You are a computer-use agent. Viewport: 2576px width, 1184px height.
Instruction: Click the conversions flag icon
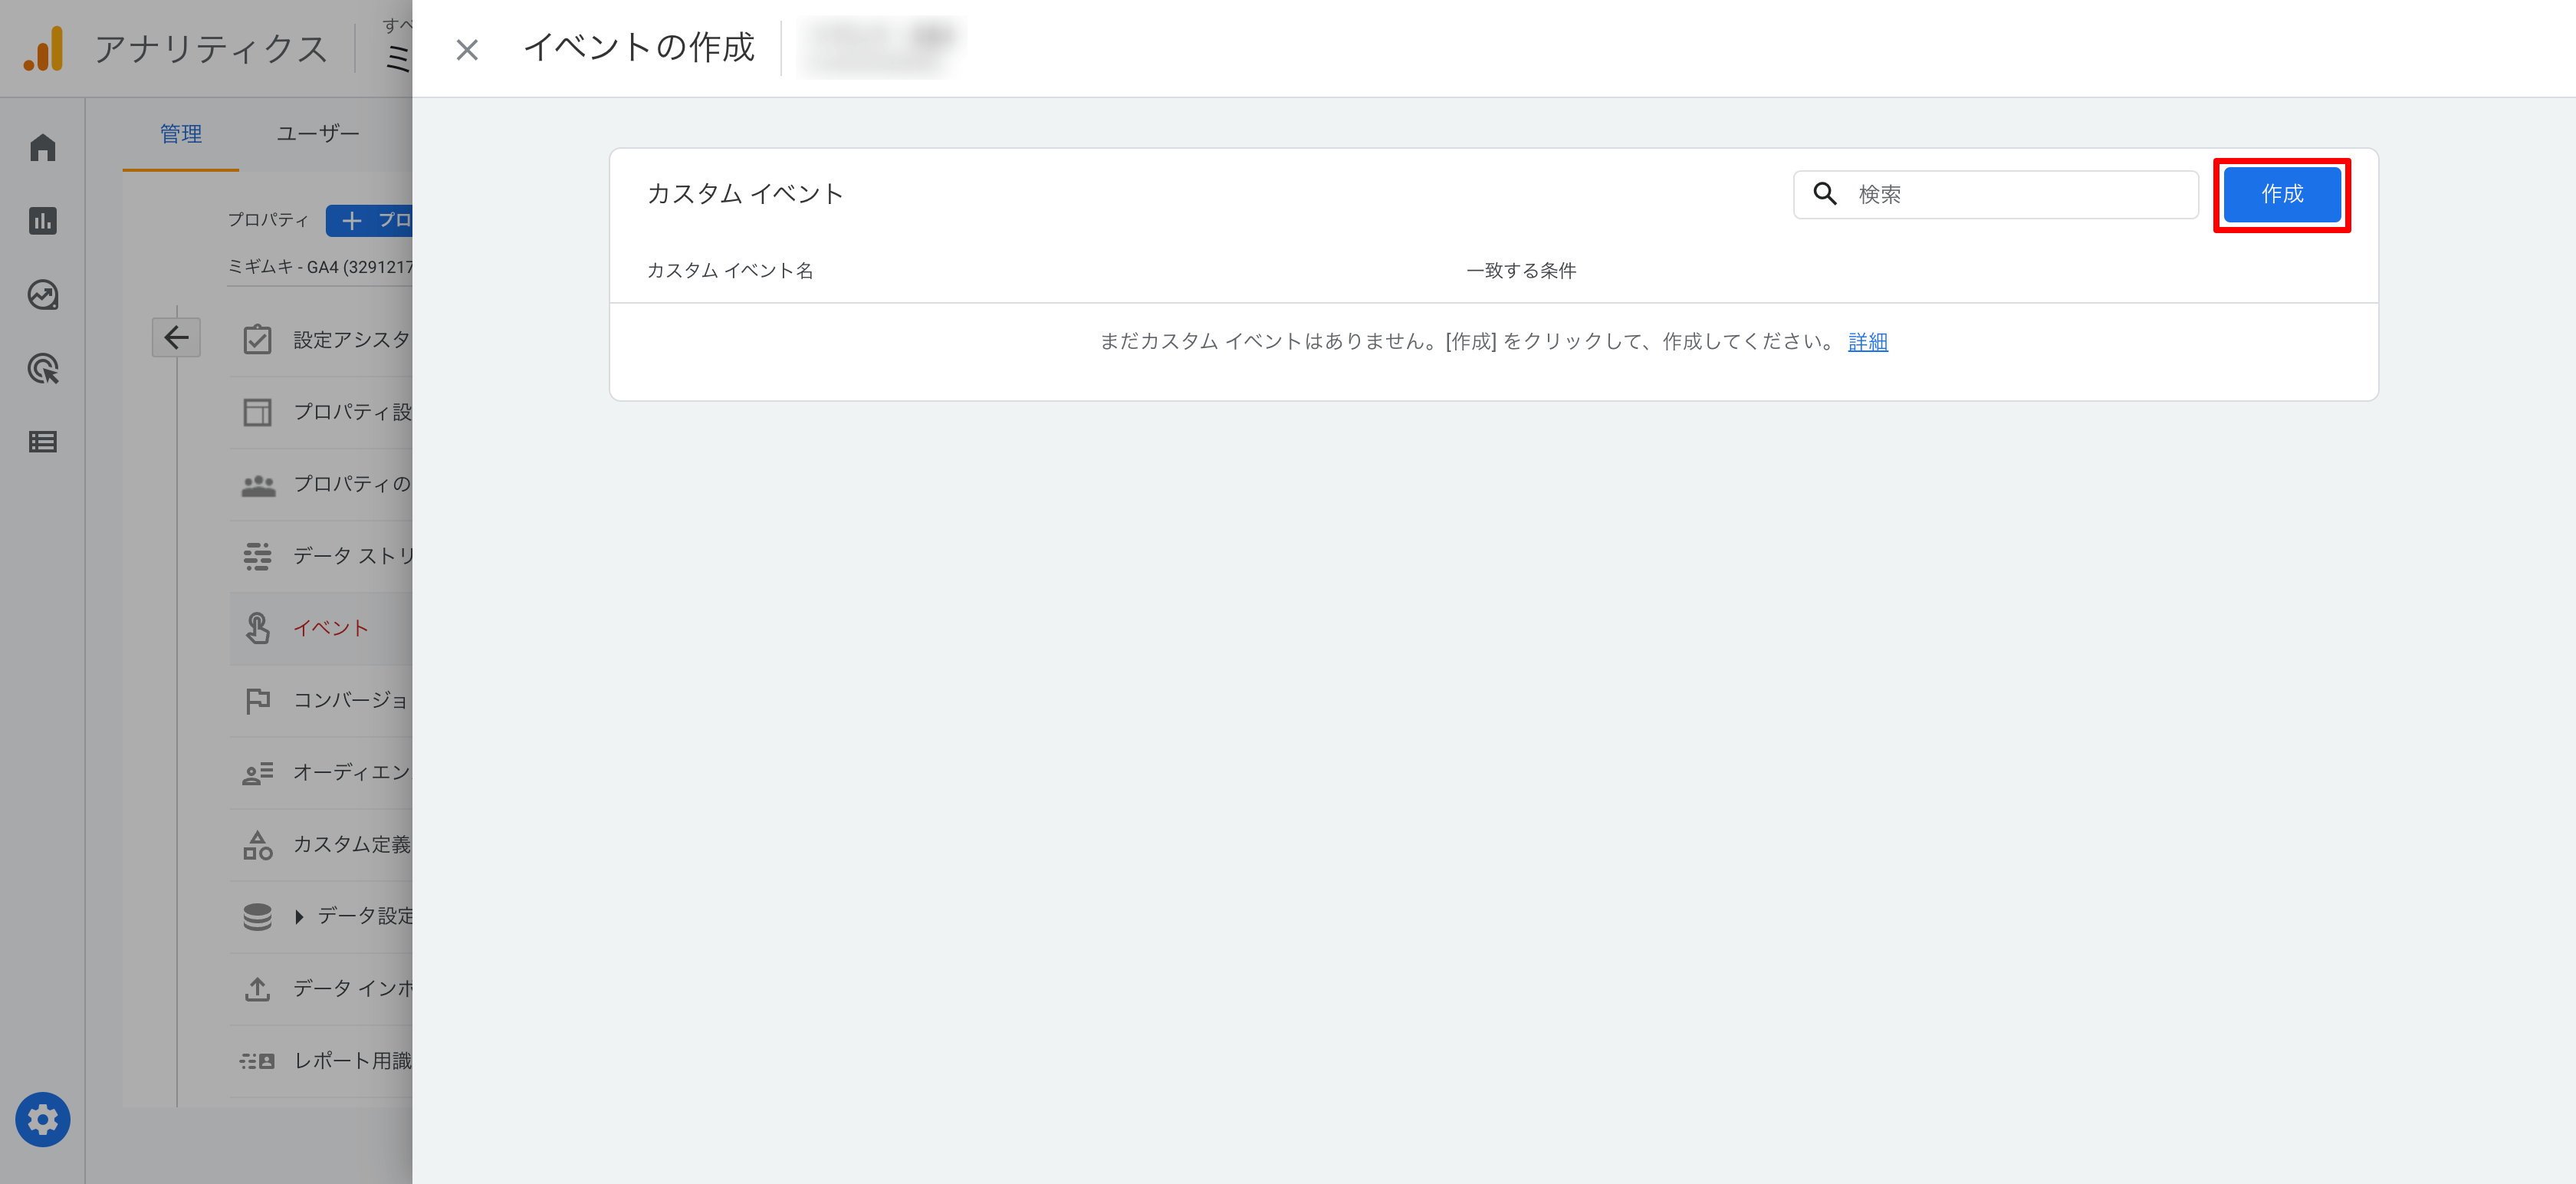[x=258, y=701]
